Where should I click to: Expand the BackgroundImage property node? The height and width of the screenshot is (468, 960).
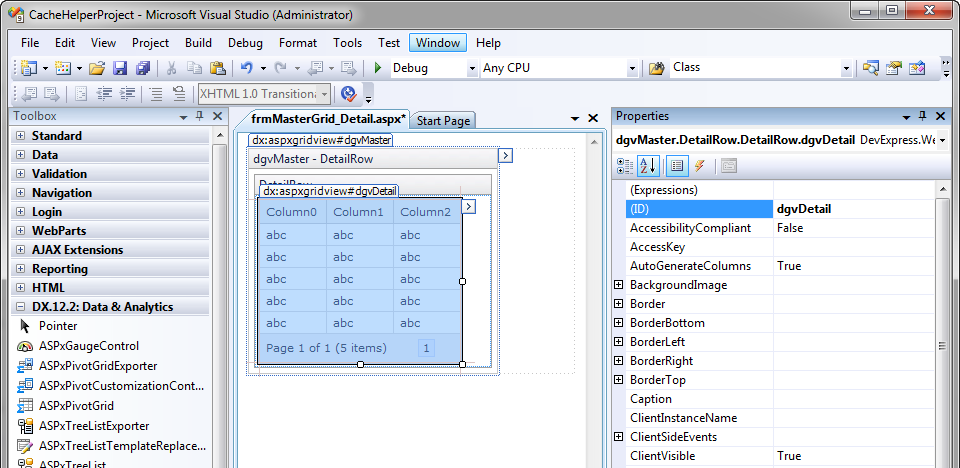click(x=619, y=286)
